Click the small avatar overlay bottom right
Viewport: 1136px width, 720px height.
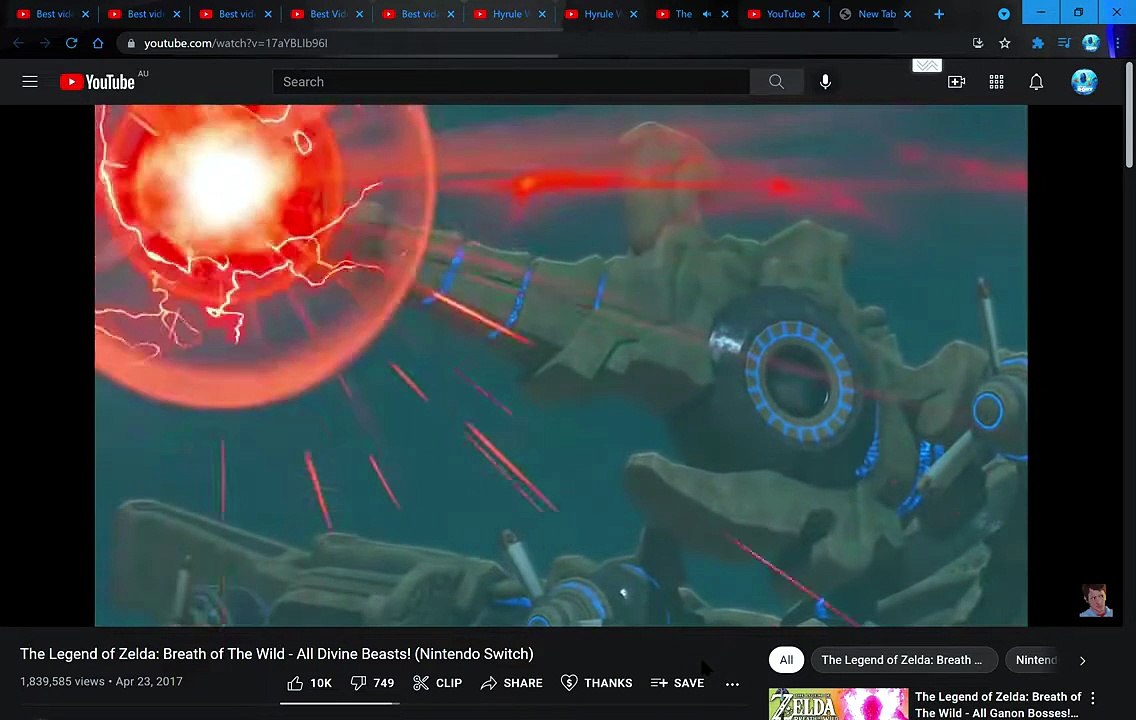pos(1095,600)
